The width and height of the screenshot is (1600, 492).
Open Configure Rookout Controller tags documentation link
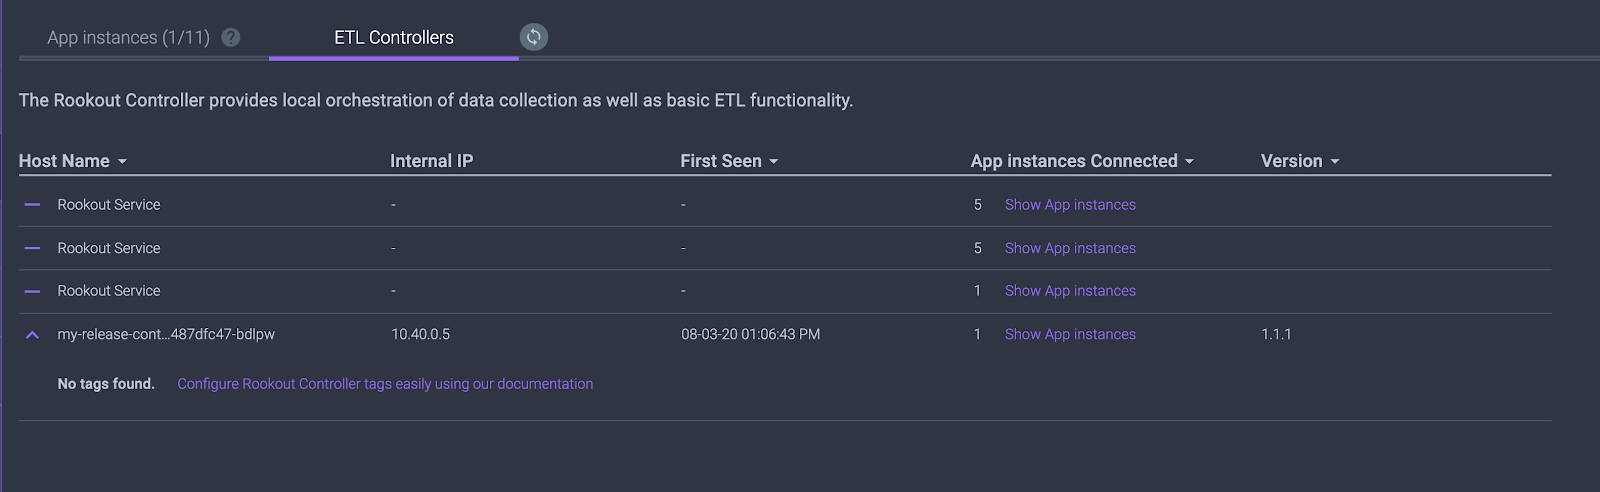click(385, 384)
